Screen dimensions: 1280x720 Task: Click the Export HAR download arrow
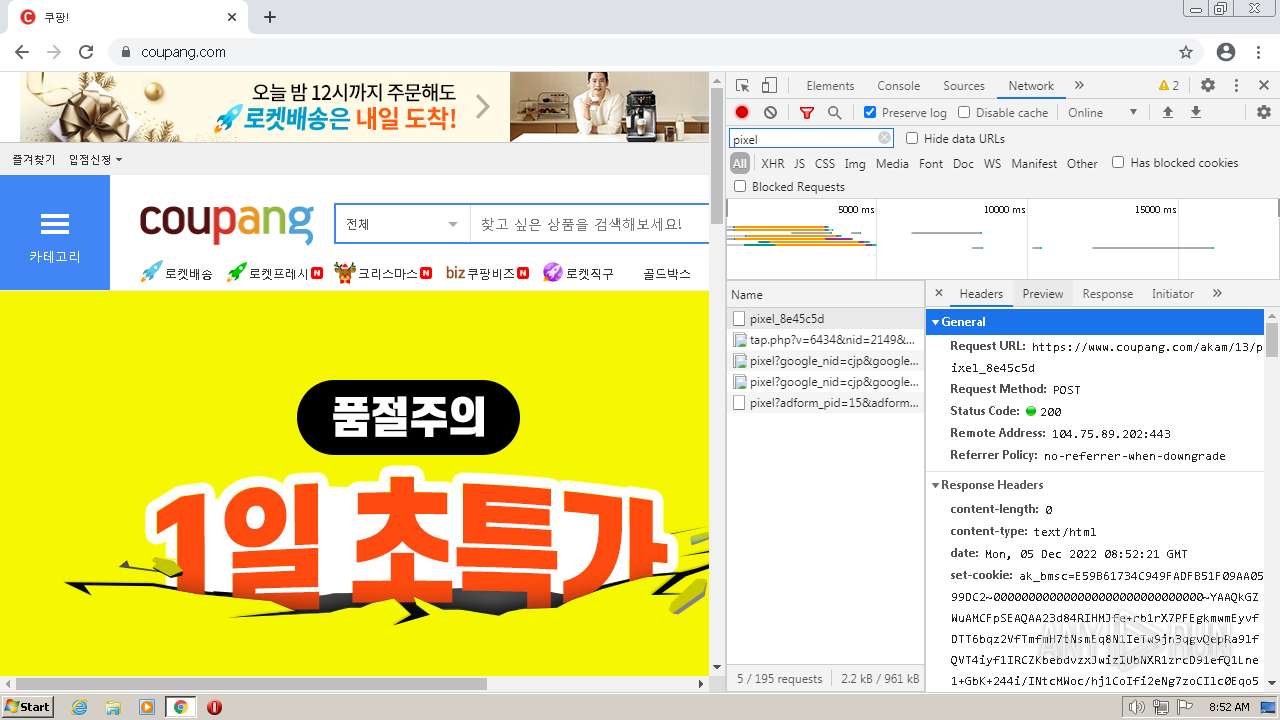point(1195,113)
